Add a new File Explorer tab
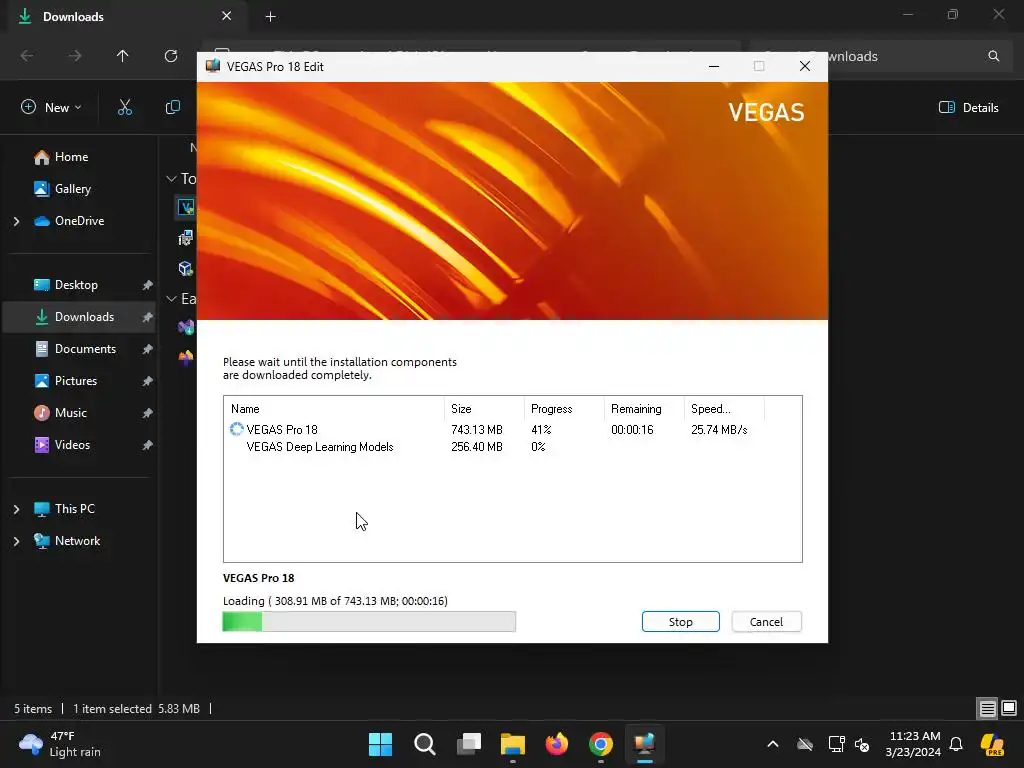The height and width of the screenshot is (768, 1024). click(x=270, y=16)
